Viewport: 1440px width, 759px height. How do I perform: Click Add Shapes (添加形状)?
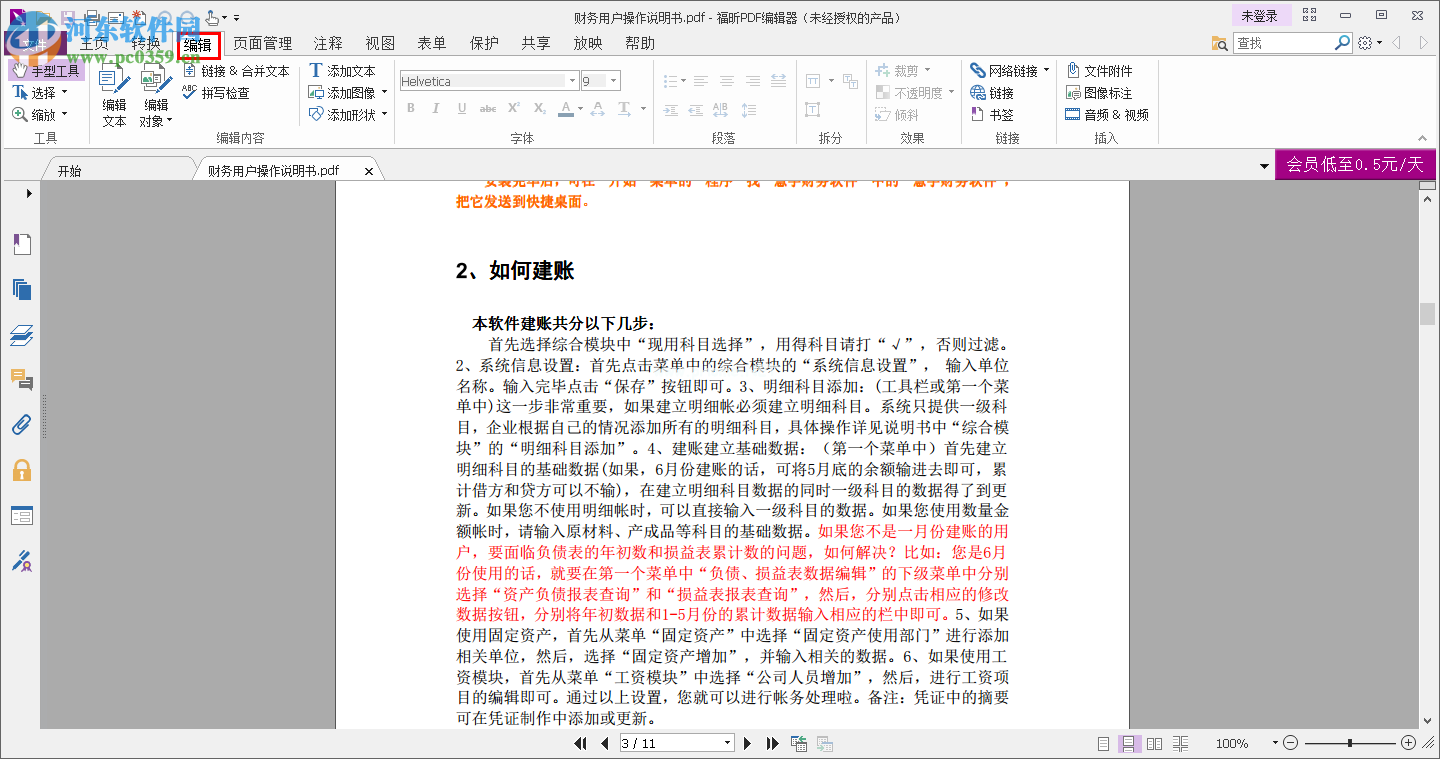tap(347, 115)
